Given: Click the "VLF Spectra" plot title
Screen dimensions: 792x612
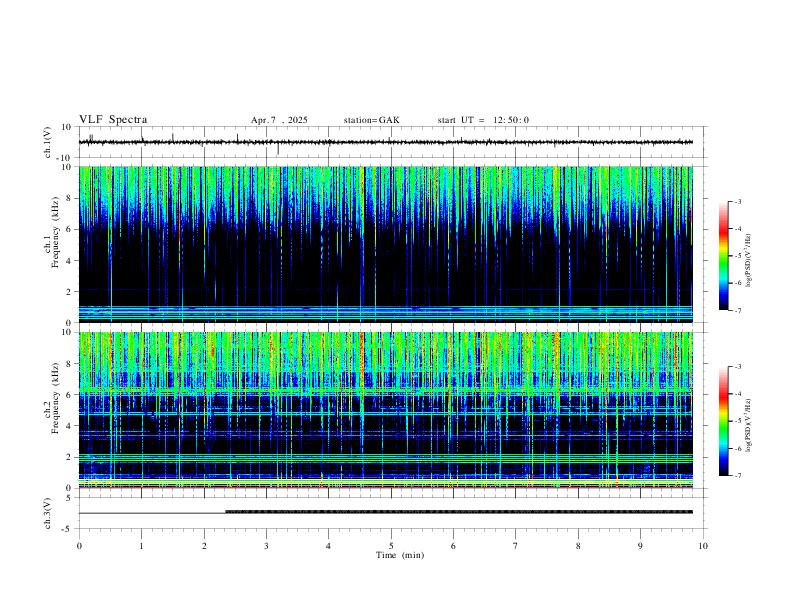Looking at the screenshot, I should coord(113,120).
